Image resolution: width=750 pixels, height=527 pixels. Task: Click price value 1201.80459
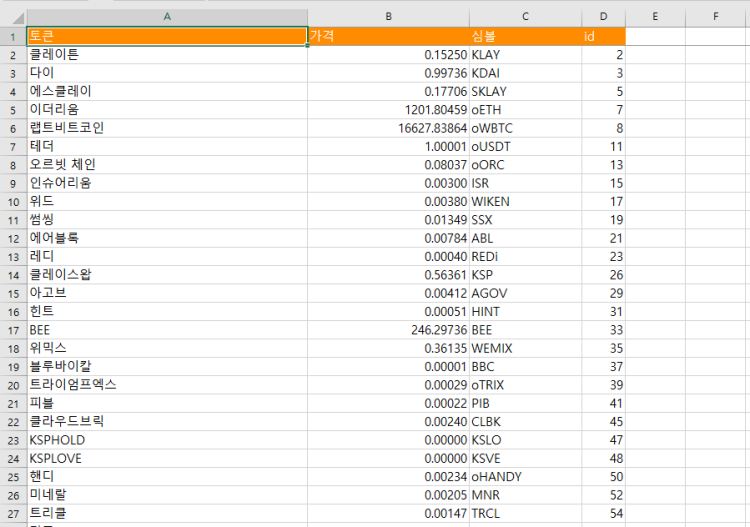(x=388, y=110)
